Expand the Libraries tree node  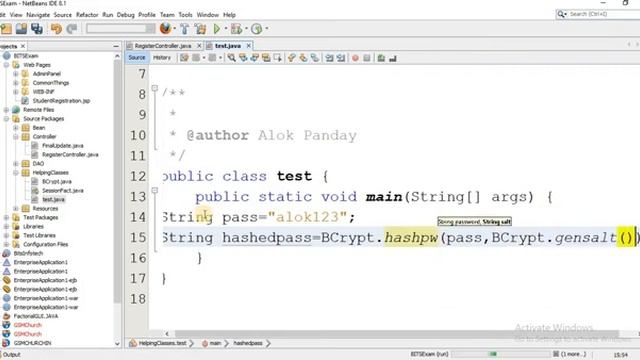(6, 227)
